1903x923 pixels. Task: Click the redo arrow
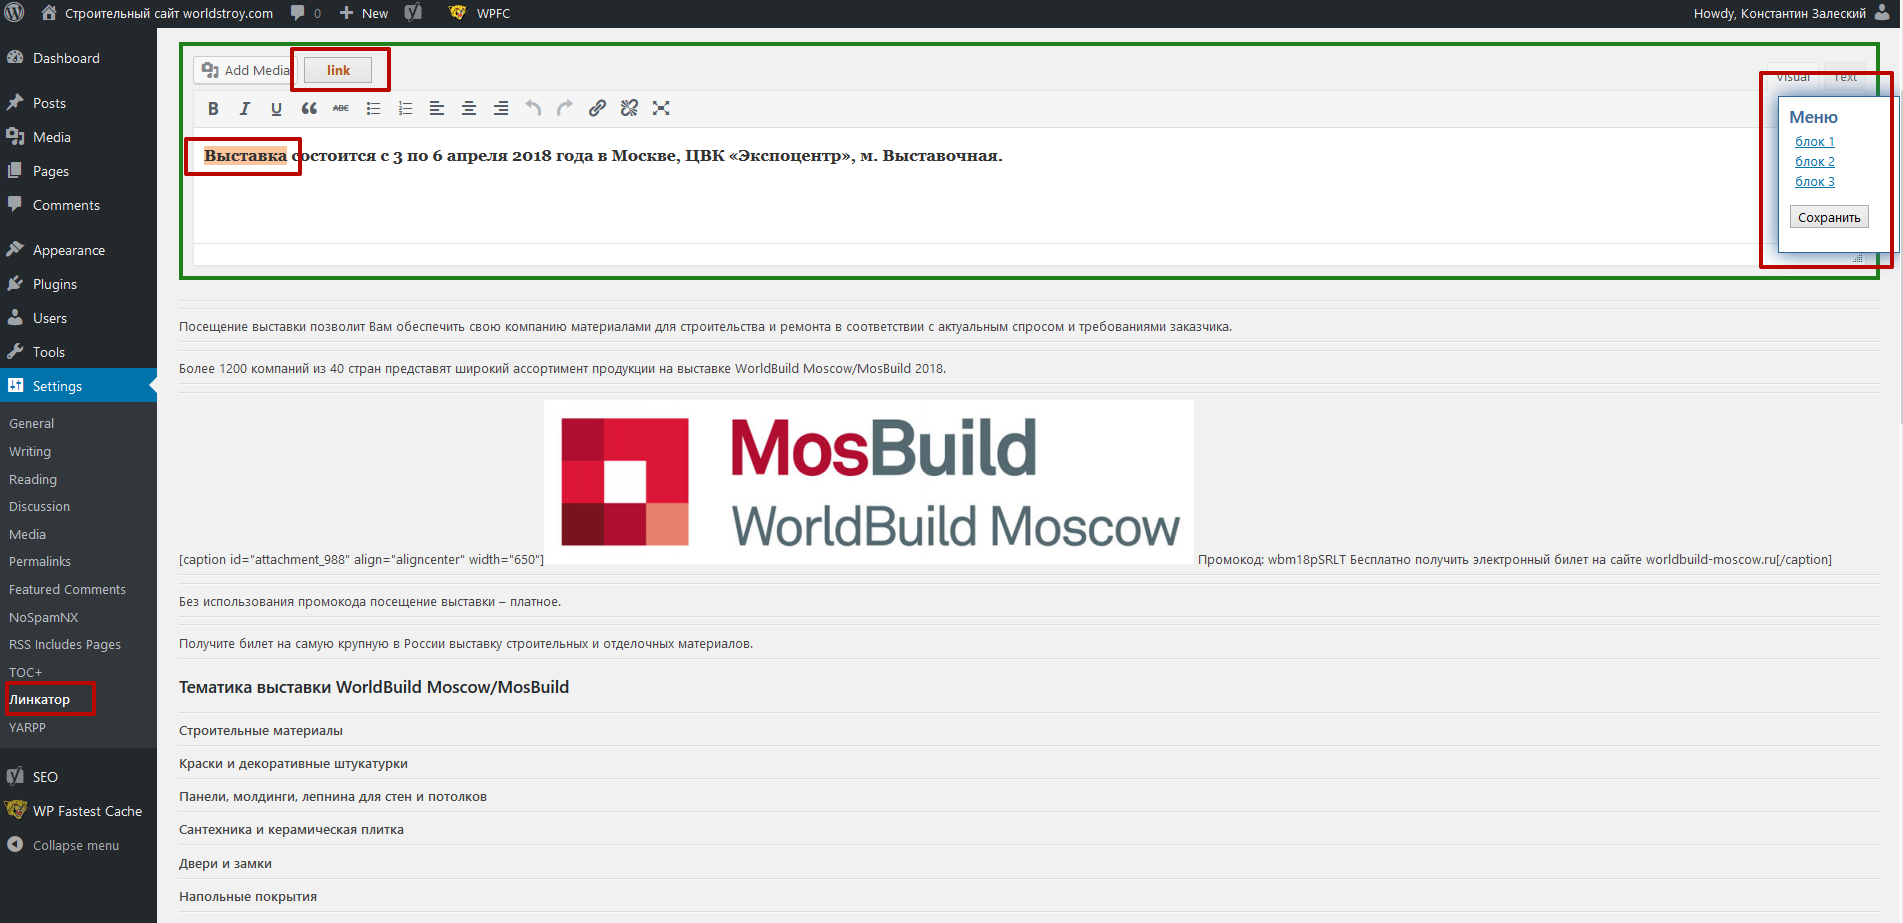click(x=565, y=108)
